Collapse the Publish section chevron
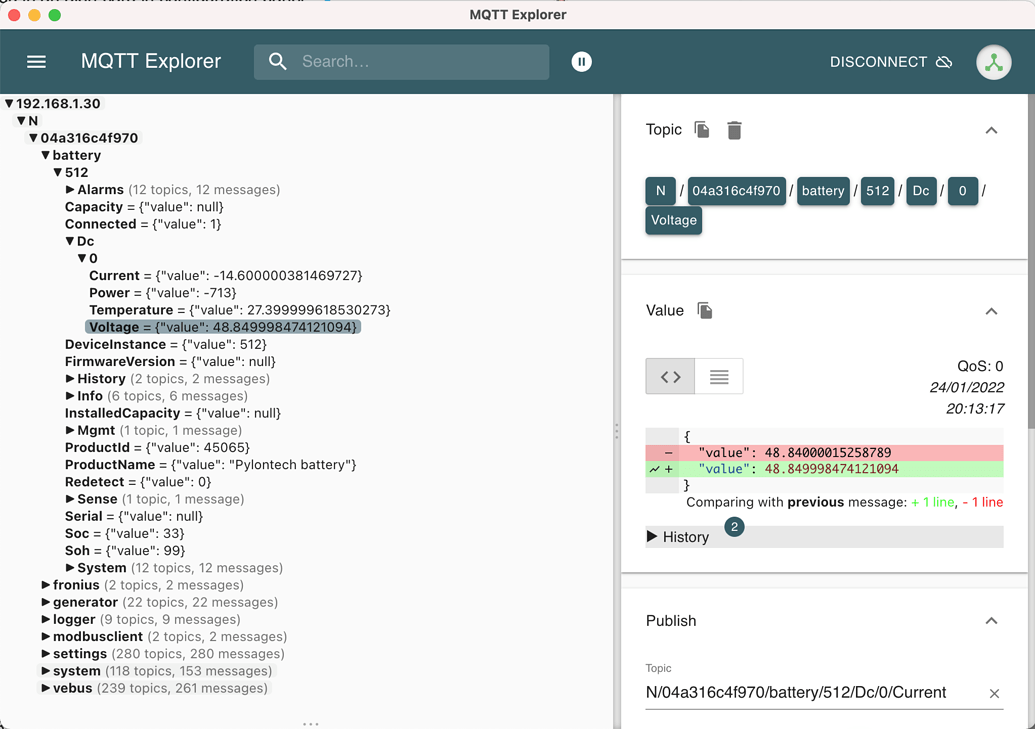 pos(991,620)
